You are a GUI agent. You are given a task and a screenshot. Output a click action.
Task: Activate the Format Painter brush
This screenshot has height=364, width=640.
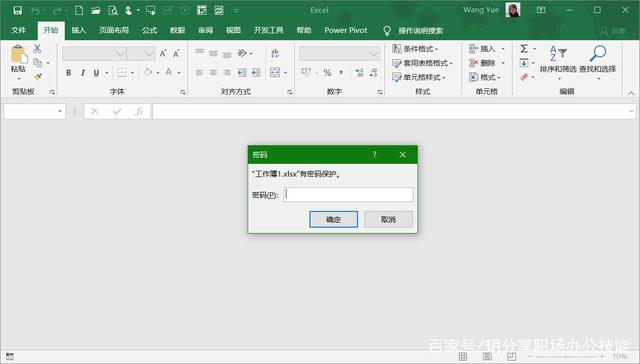pos(38,76)
